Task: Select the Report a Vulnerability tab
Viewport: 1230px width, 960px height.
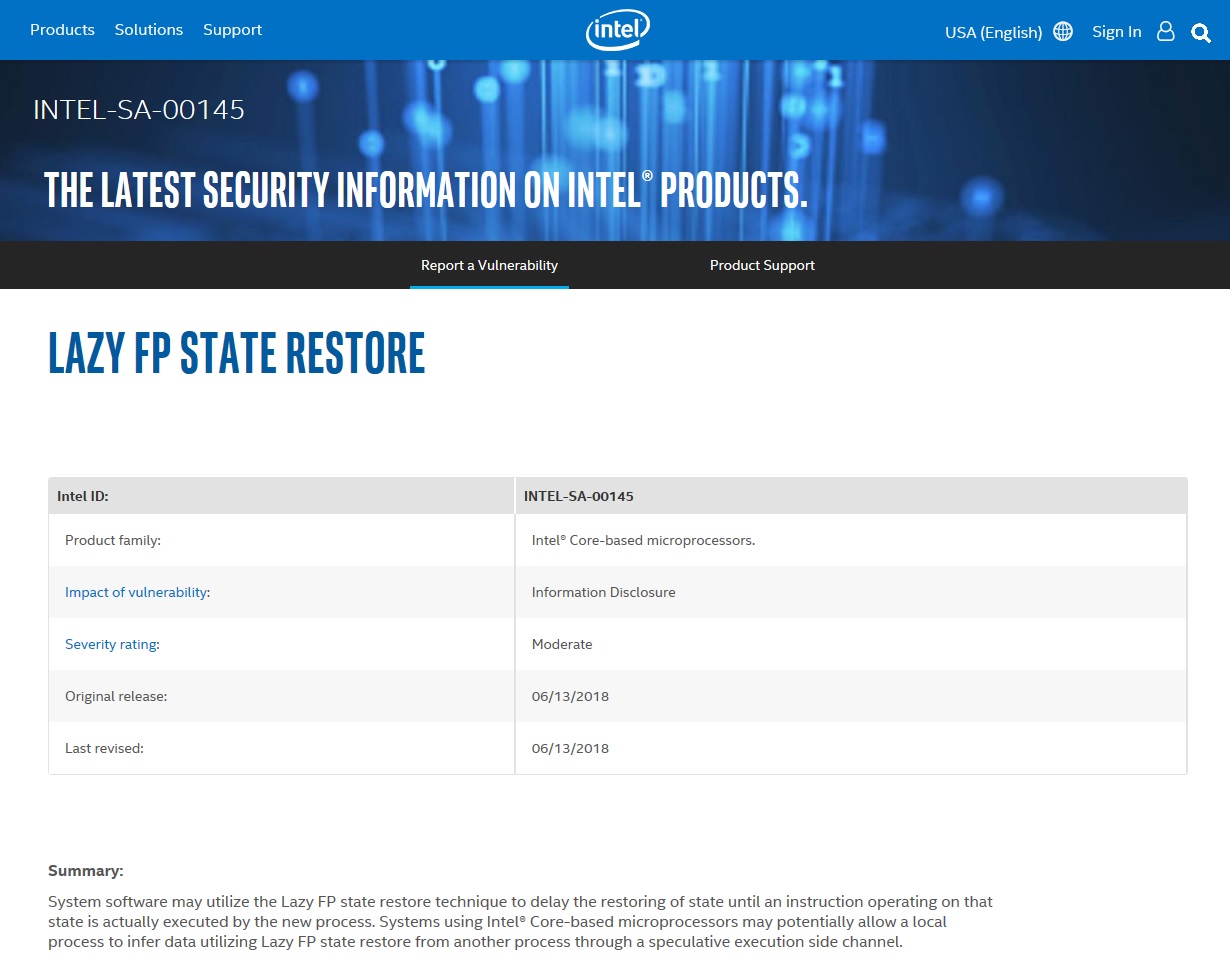Action: coord(489,265)
